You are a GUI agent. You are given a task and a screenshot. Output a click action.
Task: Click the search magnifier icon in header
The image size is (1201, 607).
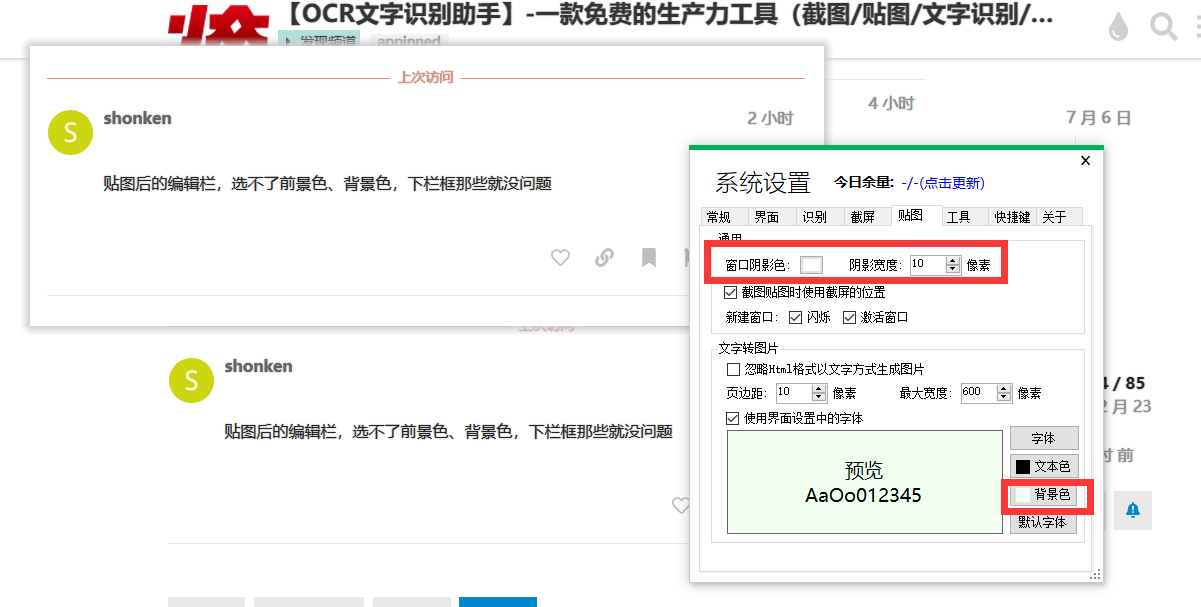point(1163,27)
